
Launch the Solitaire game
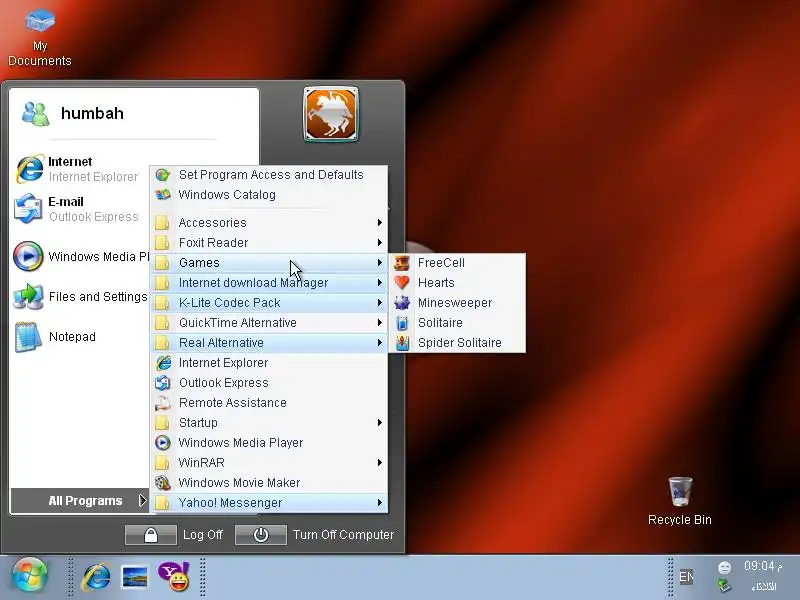458,322
